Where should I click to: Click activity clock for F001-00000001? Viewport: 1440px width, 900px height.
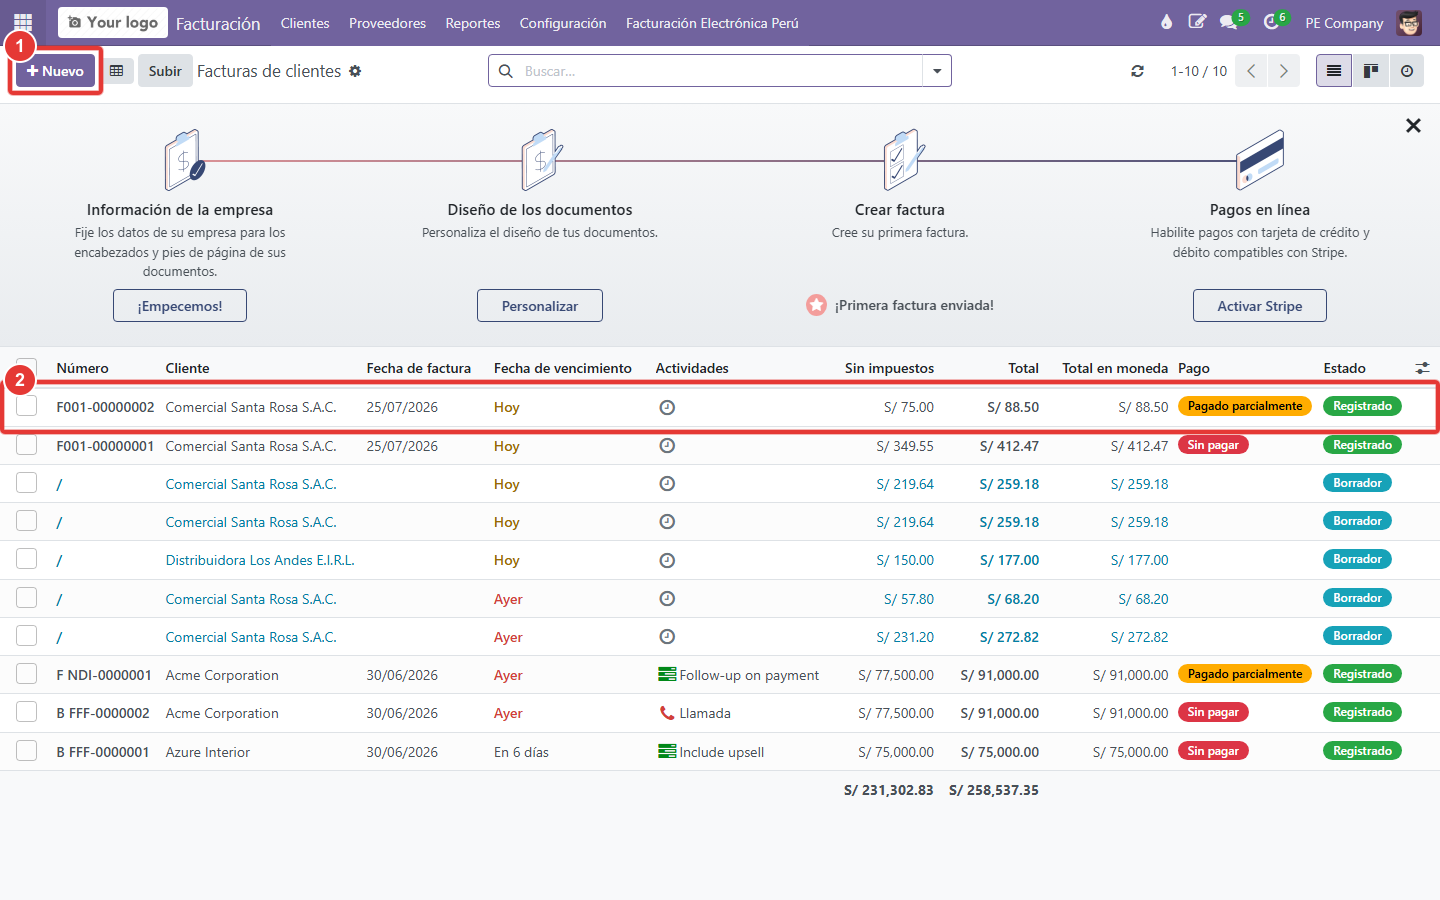(667, 446)
